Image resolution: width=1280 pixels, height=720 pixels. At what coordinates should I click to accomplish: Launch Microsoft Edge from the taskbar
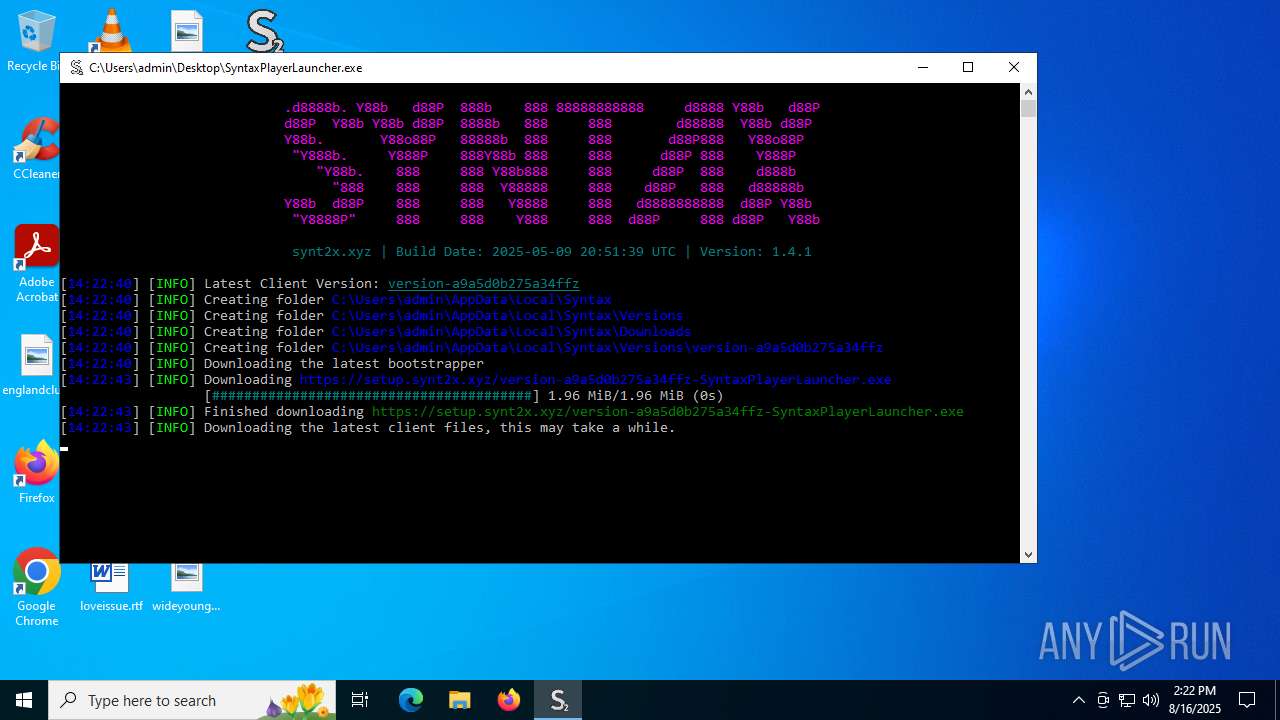pos(411,700)
